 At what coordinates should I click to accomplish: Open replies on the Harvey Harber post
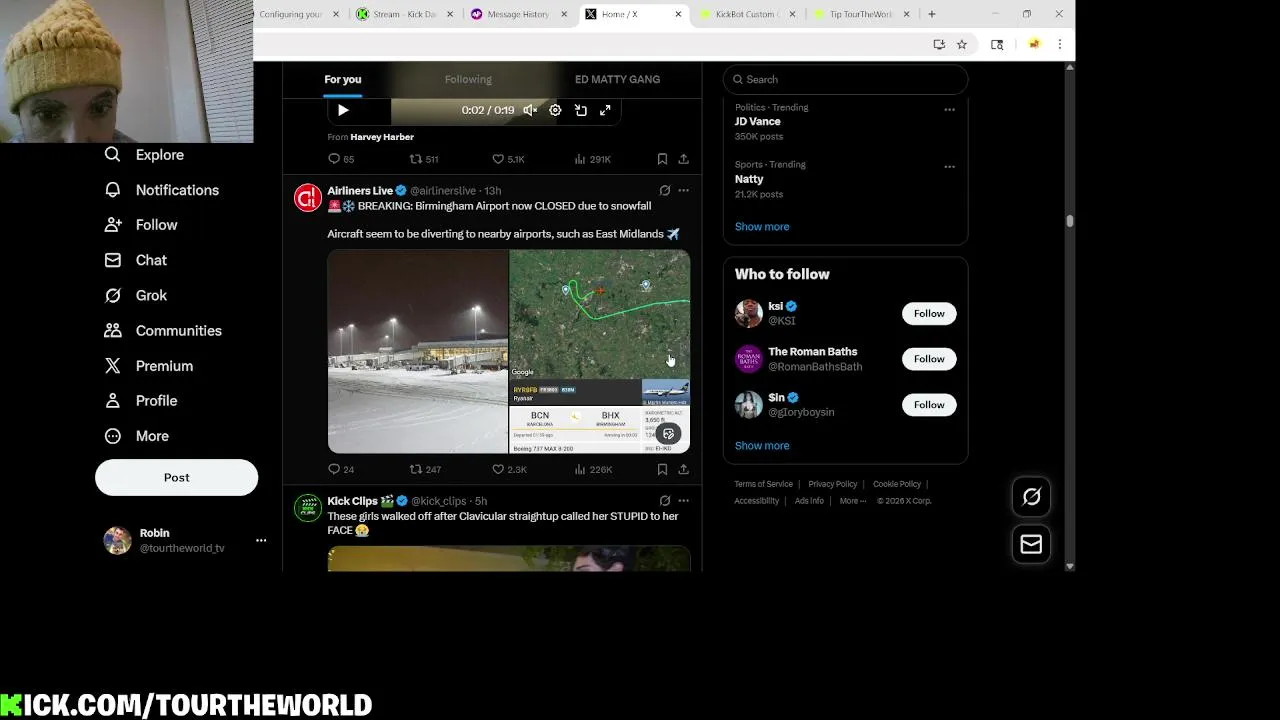tap(341, 159)
